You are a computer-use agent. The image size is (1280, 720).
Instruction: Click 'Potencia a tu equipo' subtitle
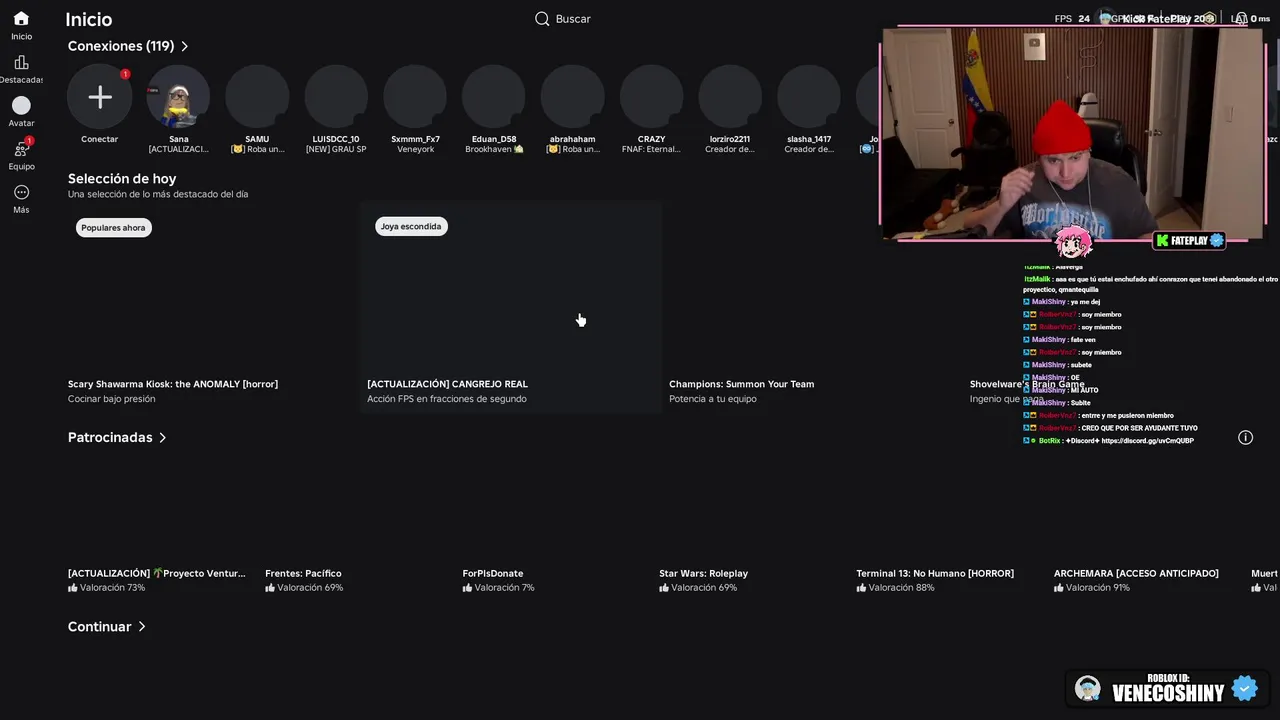coord(713,399)
